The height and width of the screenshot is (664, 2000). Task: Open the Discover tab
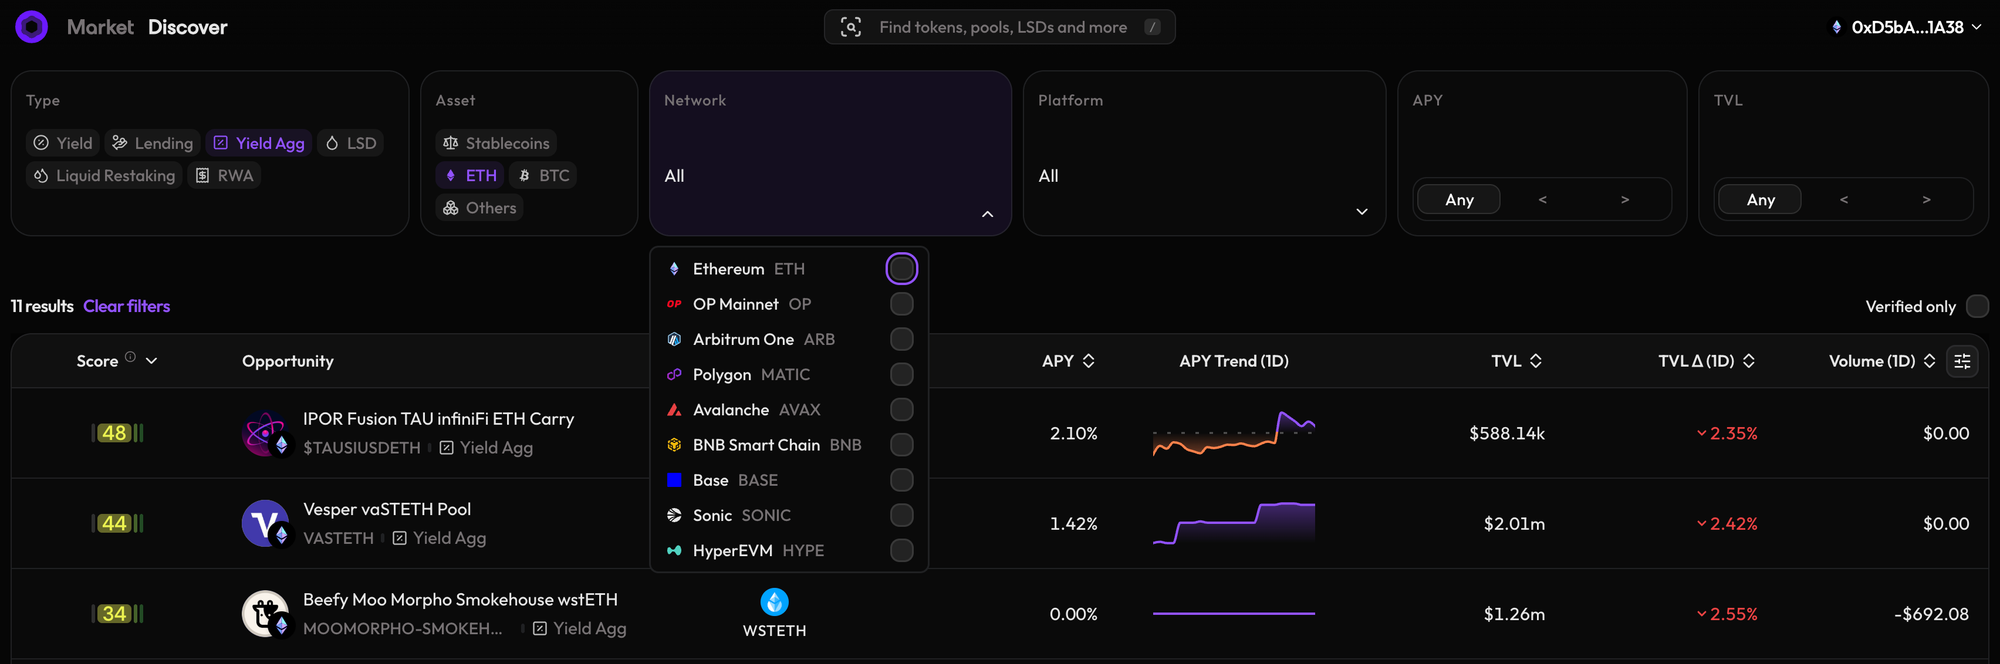[188, 27]
